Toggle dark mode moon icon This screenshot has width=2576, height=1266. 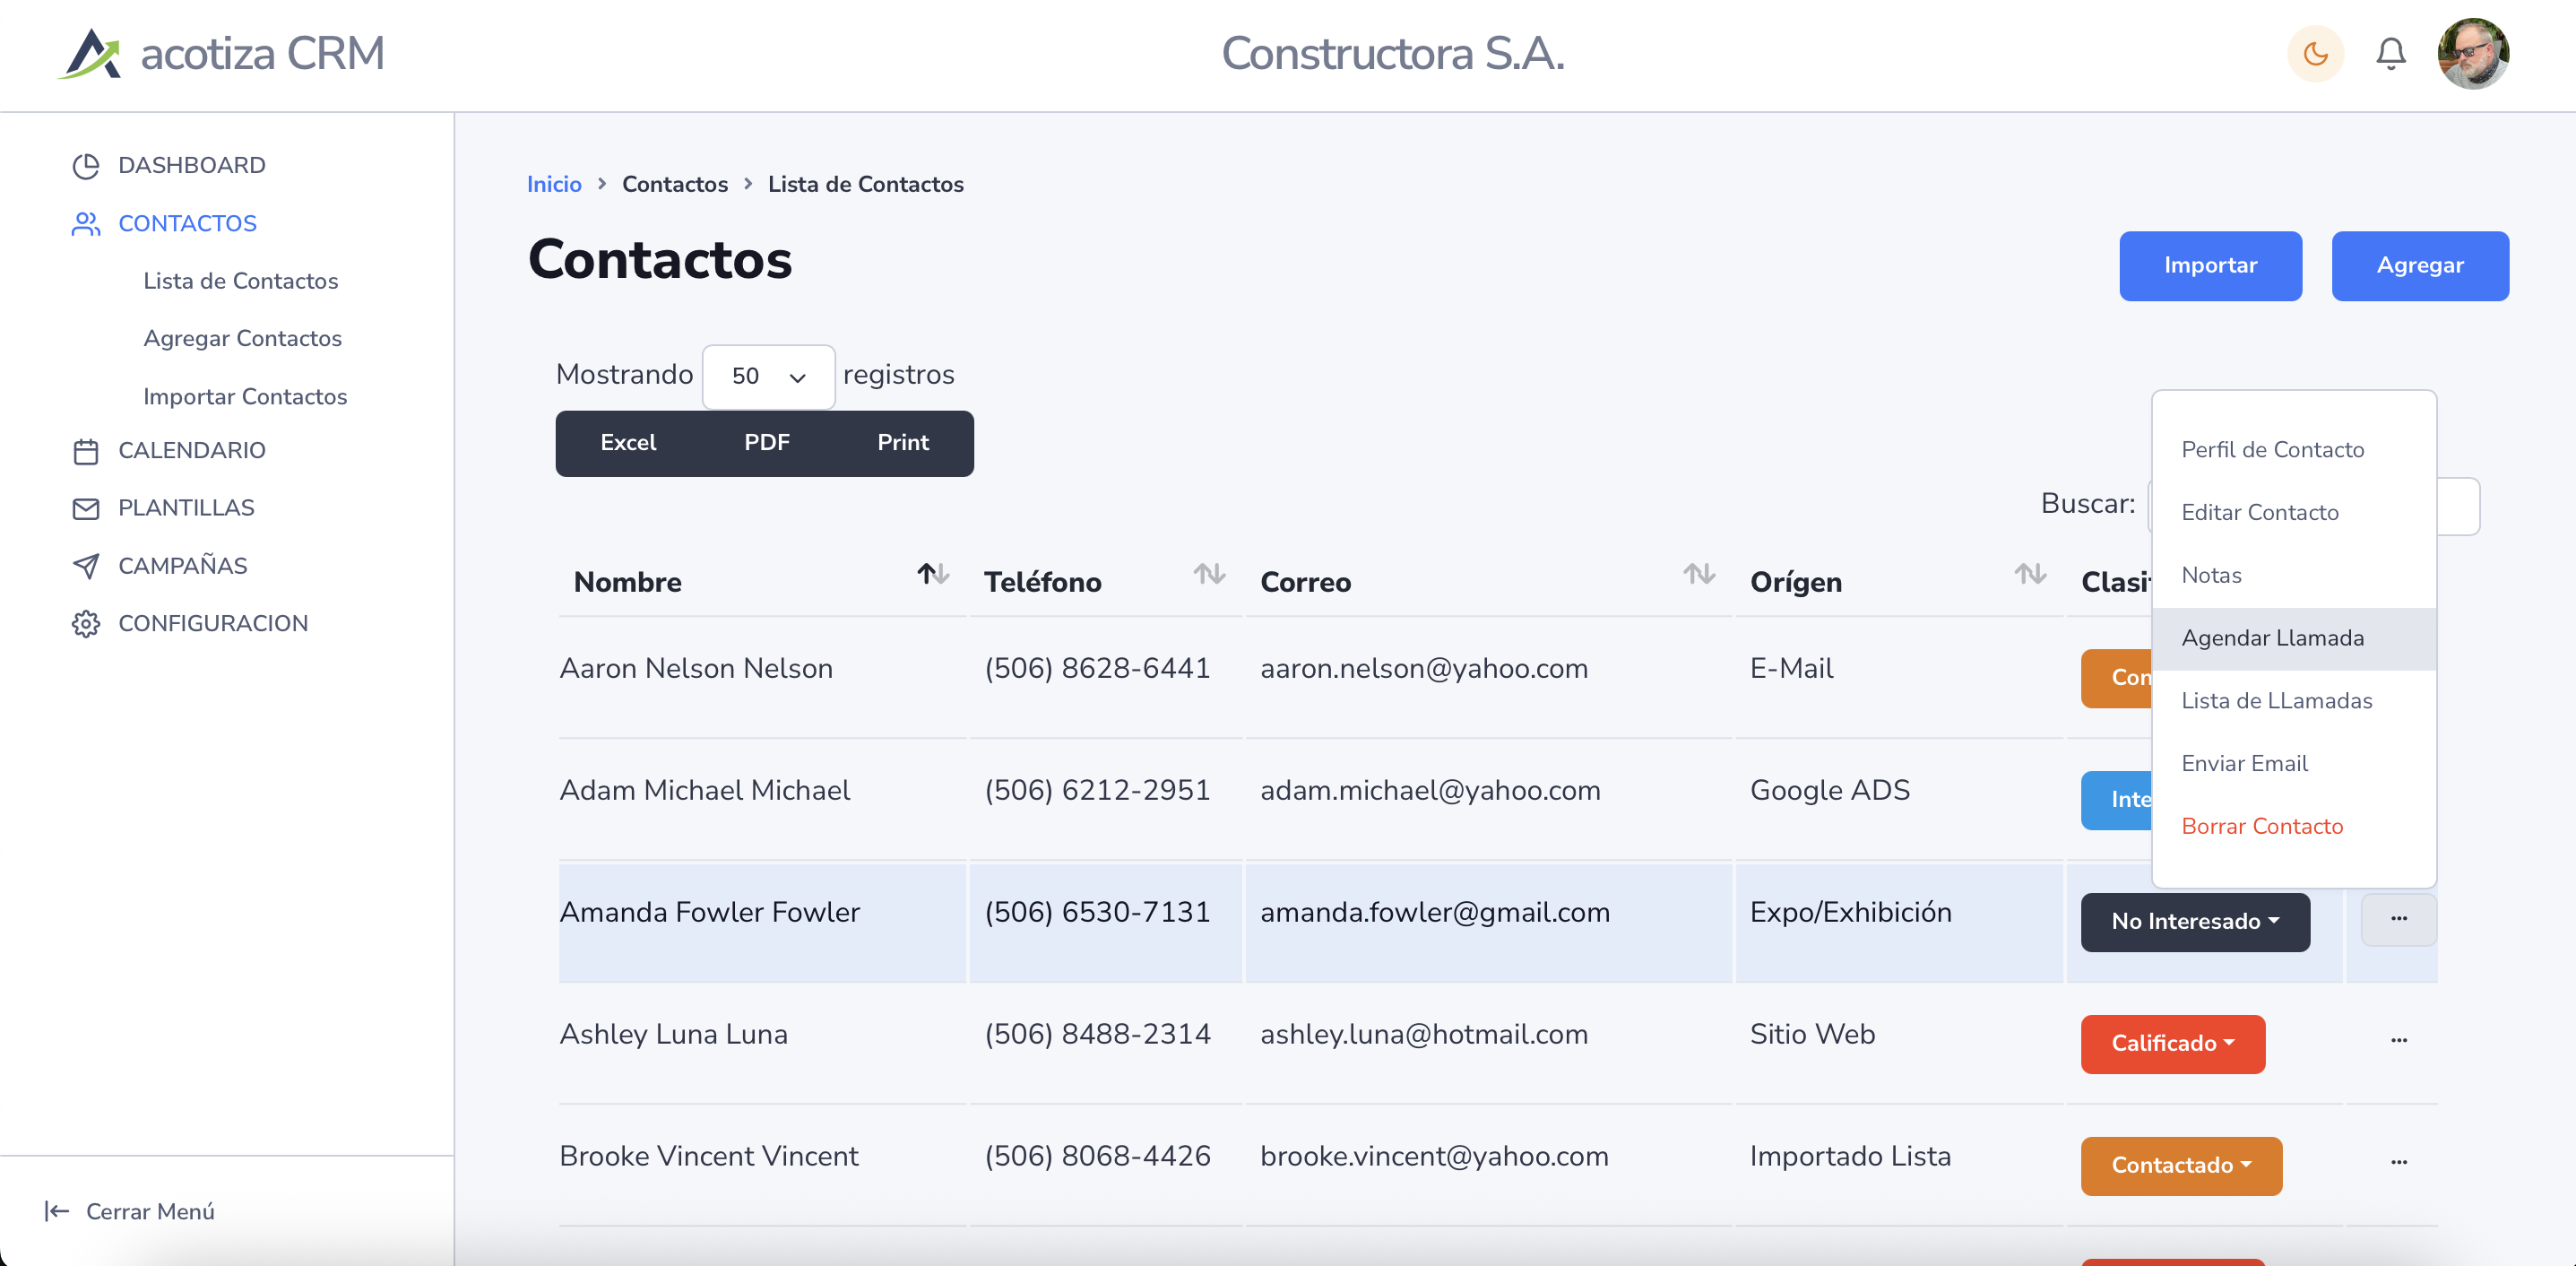[x=2315, y=54]
